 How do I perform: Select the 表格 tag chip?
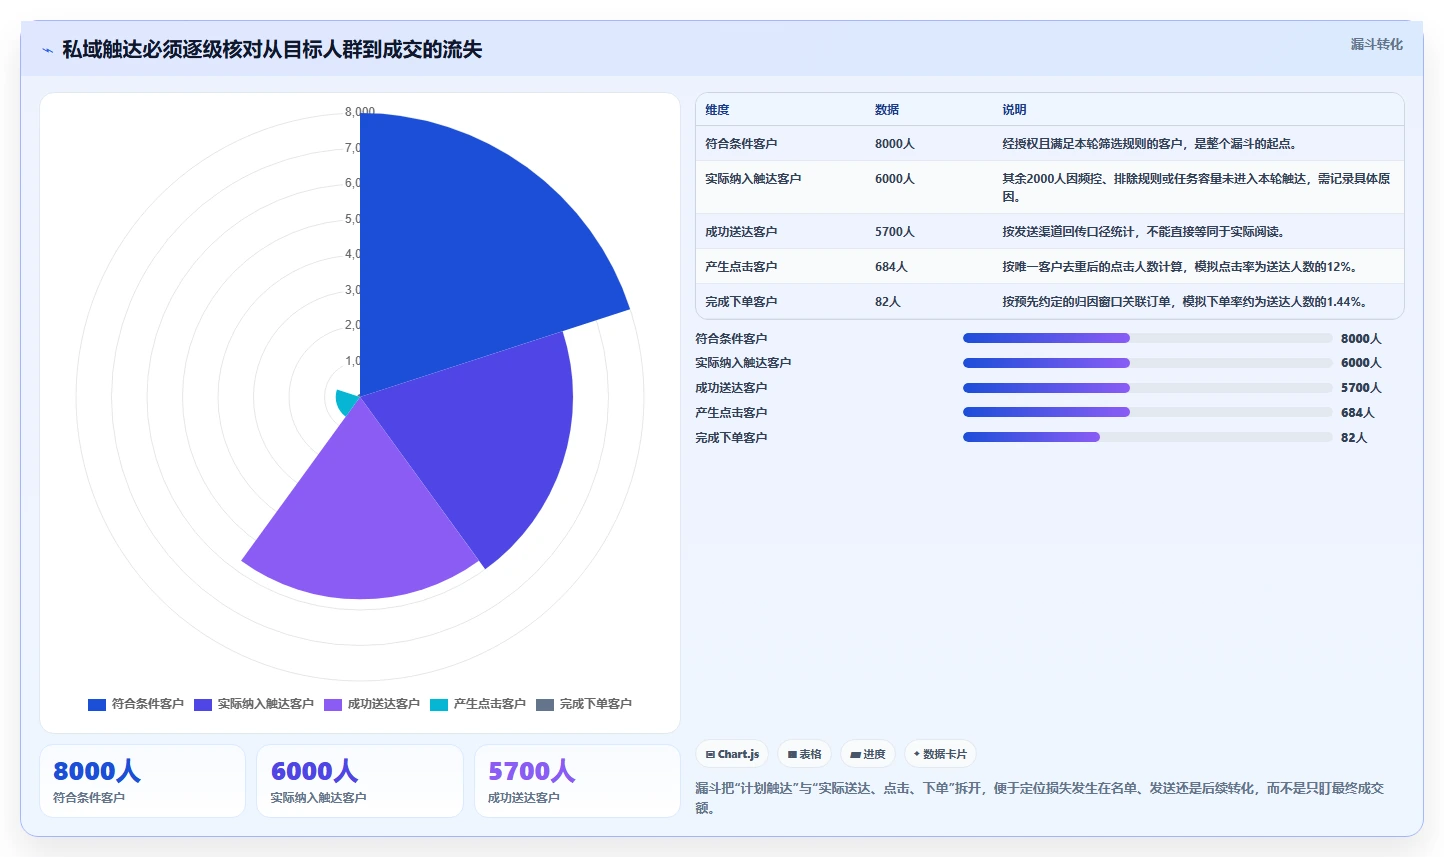pos(804,754)
